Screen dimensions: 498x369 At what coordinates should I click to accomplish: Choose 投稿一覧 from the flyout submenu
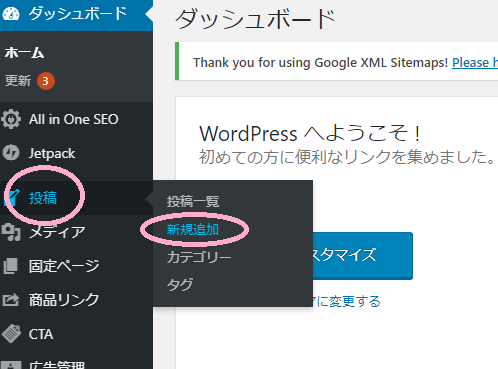pos(193,201)
